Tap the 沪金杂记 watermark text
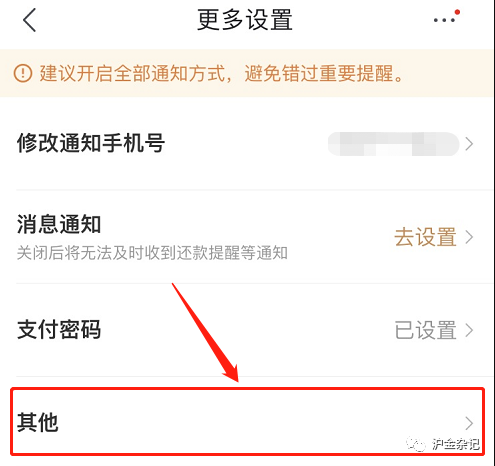The height and width of the screenshot is (466, 495). [456, 444]
